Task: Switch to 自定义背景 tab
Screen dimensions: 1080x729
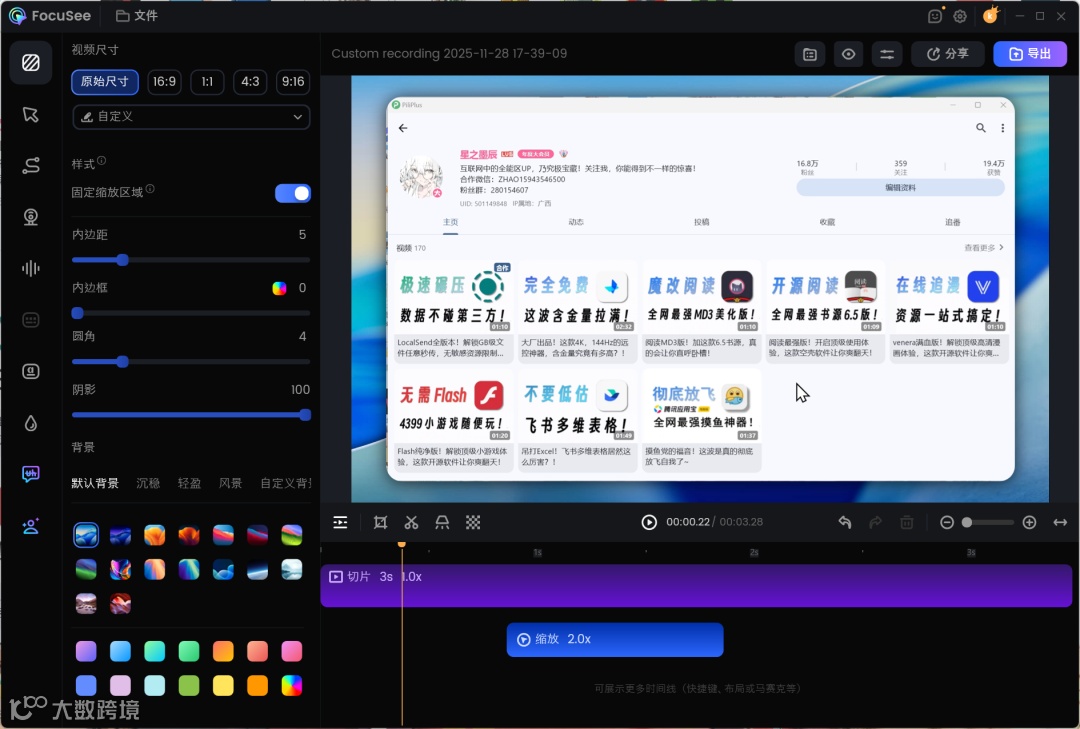Action: coord(285,483)
